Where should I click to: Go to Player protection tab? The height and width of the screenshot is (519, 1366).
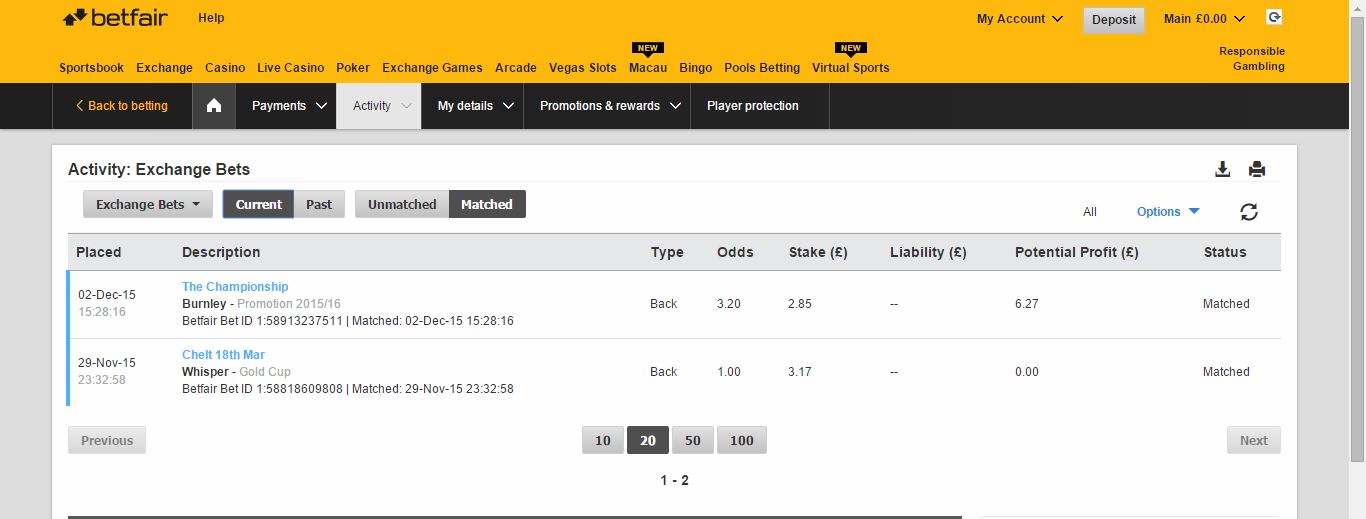[753, 106]
